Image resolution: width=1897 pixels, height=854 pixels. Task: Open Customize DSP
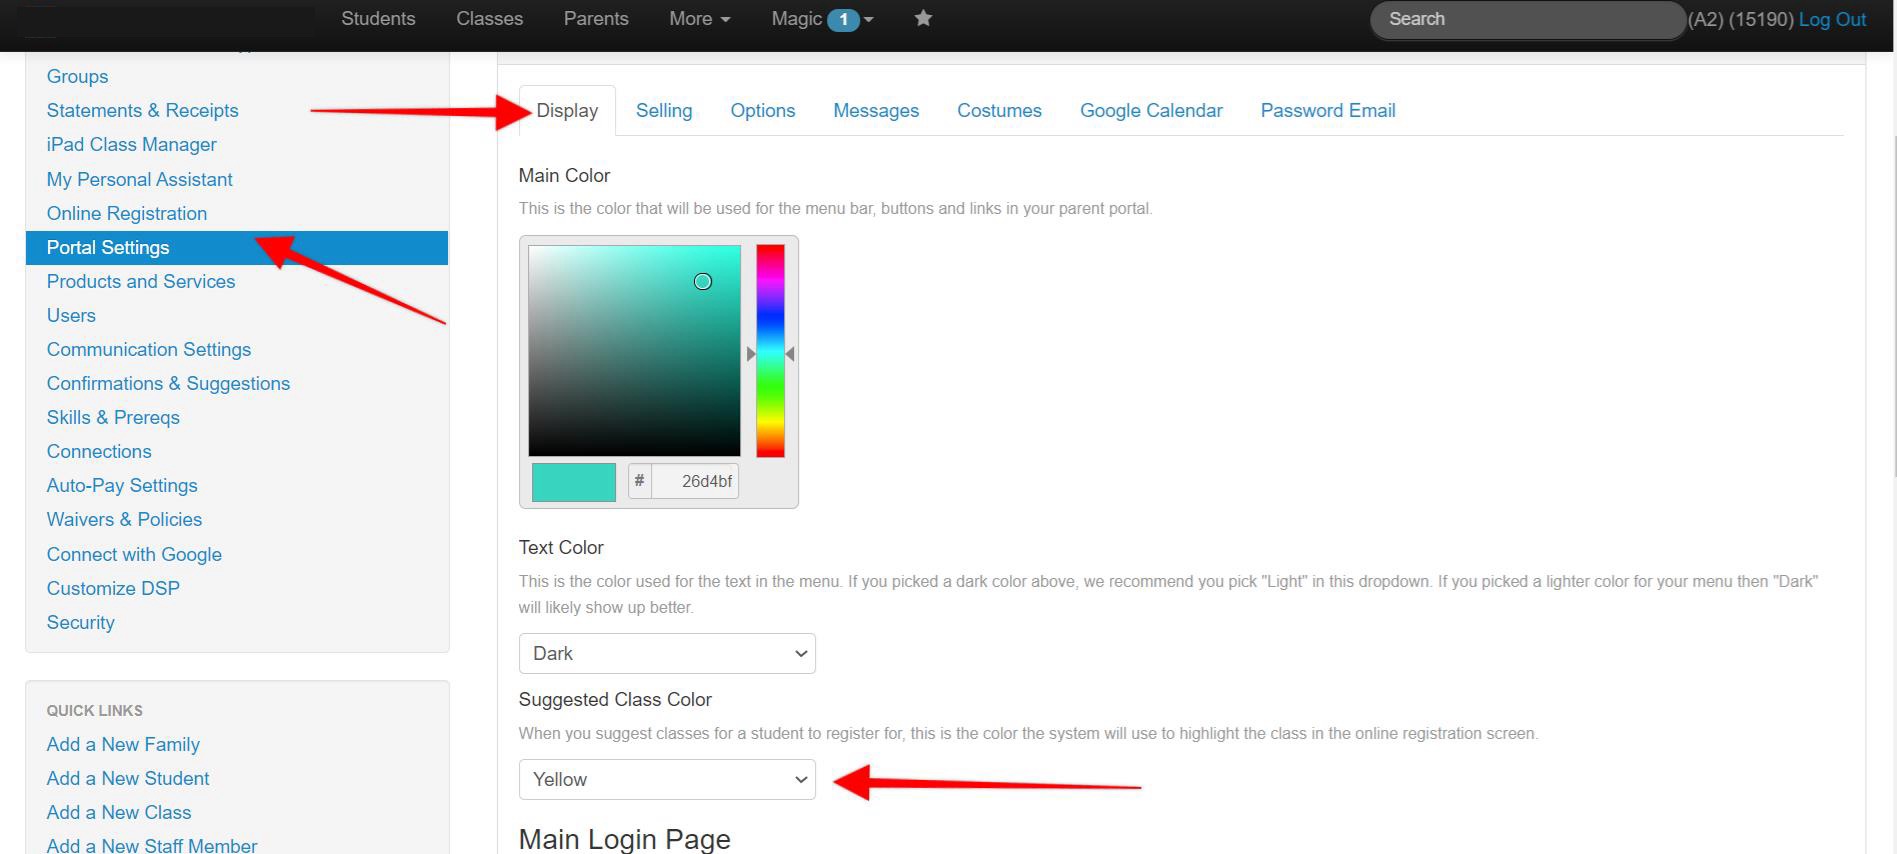113,589
